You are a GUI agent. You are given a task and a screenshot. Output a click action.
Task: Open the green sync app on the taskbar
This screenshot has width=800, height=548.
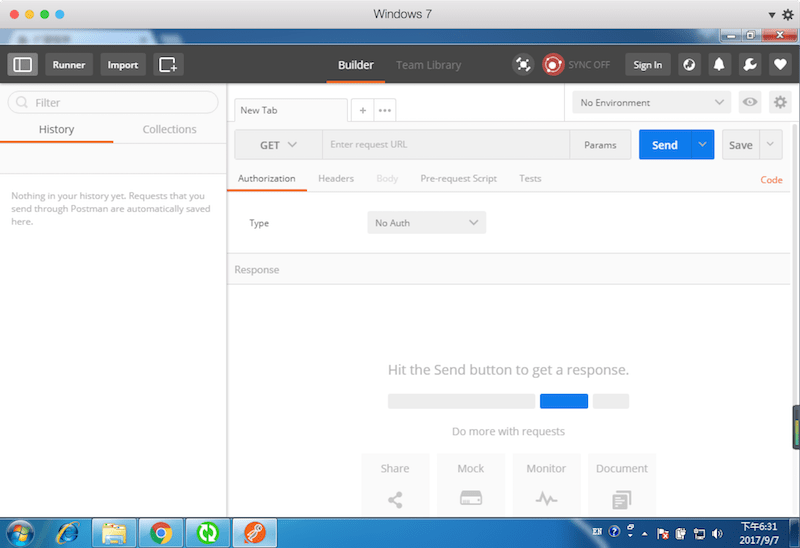pos(208,534)
